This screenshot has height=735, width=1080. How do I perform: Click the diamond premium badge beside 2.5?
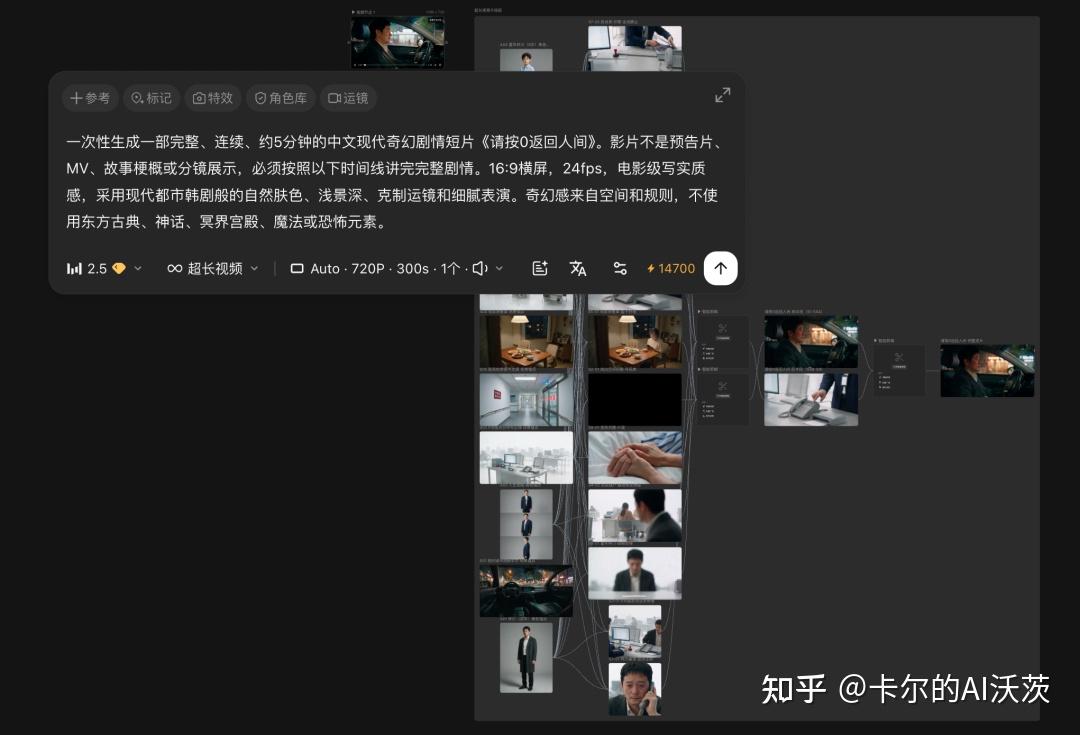pyautogui.click(x=119, y=269)
